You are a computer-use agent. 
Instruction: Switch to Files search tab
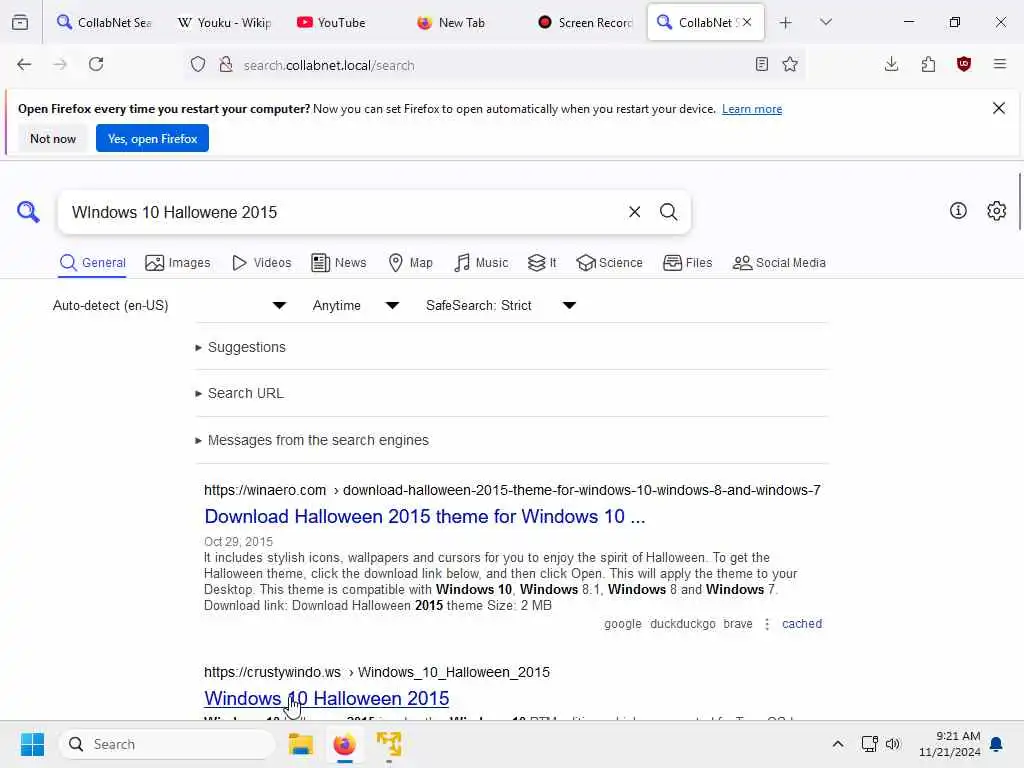pos(688,263)
